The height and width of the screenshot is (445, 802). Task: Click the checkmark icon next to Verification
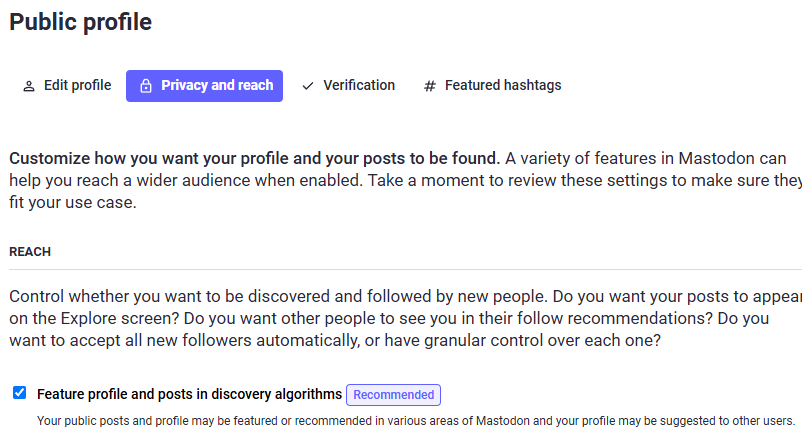click(x=307, y=86)
